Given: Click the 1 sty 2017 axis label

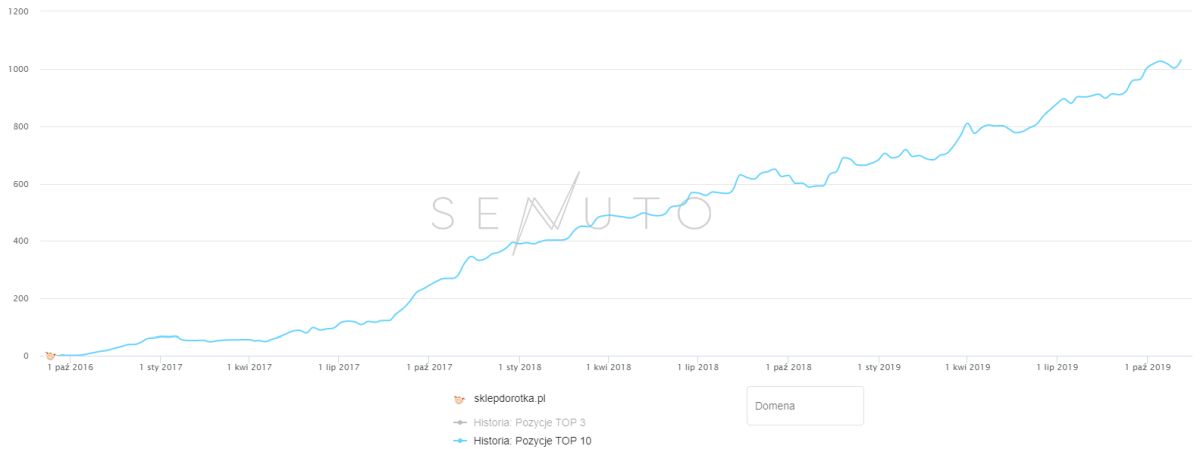Looking at the screenshot, I should pos(160,368).
